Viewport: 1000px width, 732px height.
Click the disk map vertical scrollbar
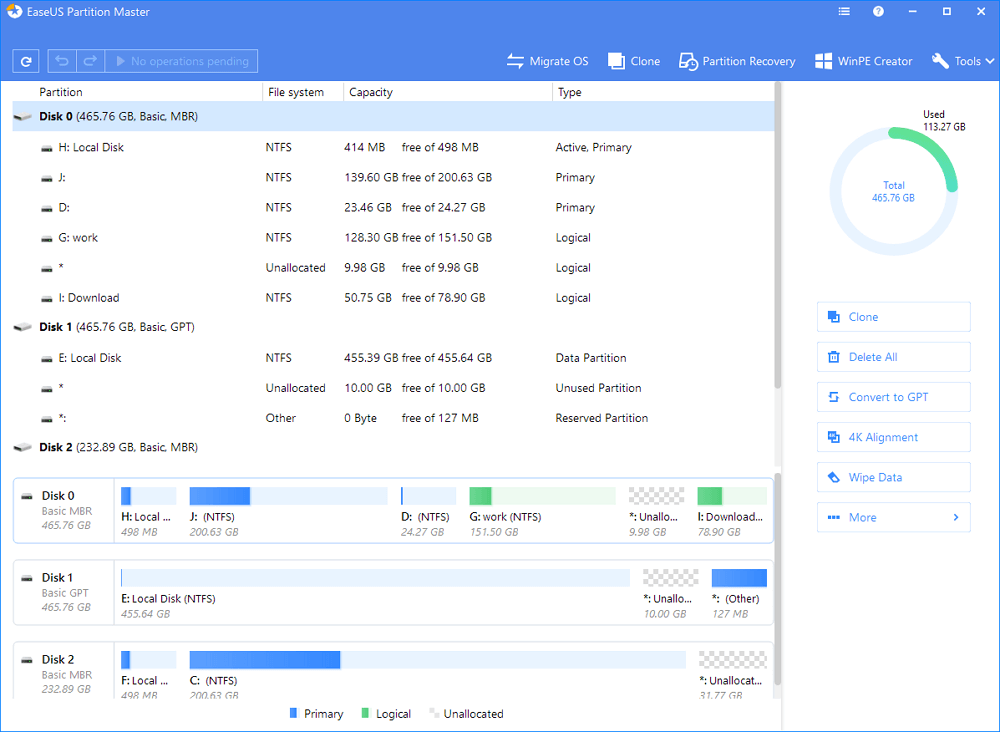coord(777,580)
